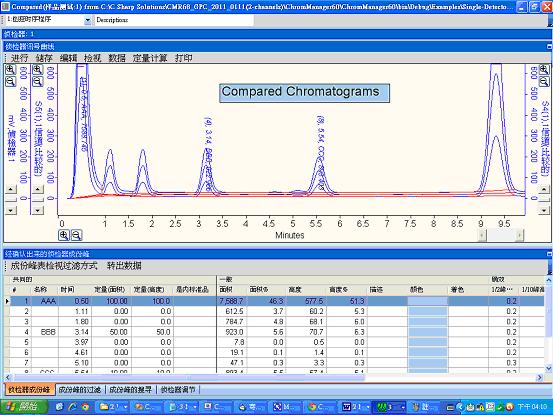The image size is (553, 415).
Task: Open the 检视 menu
Action: 92,58
